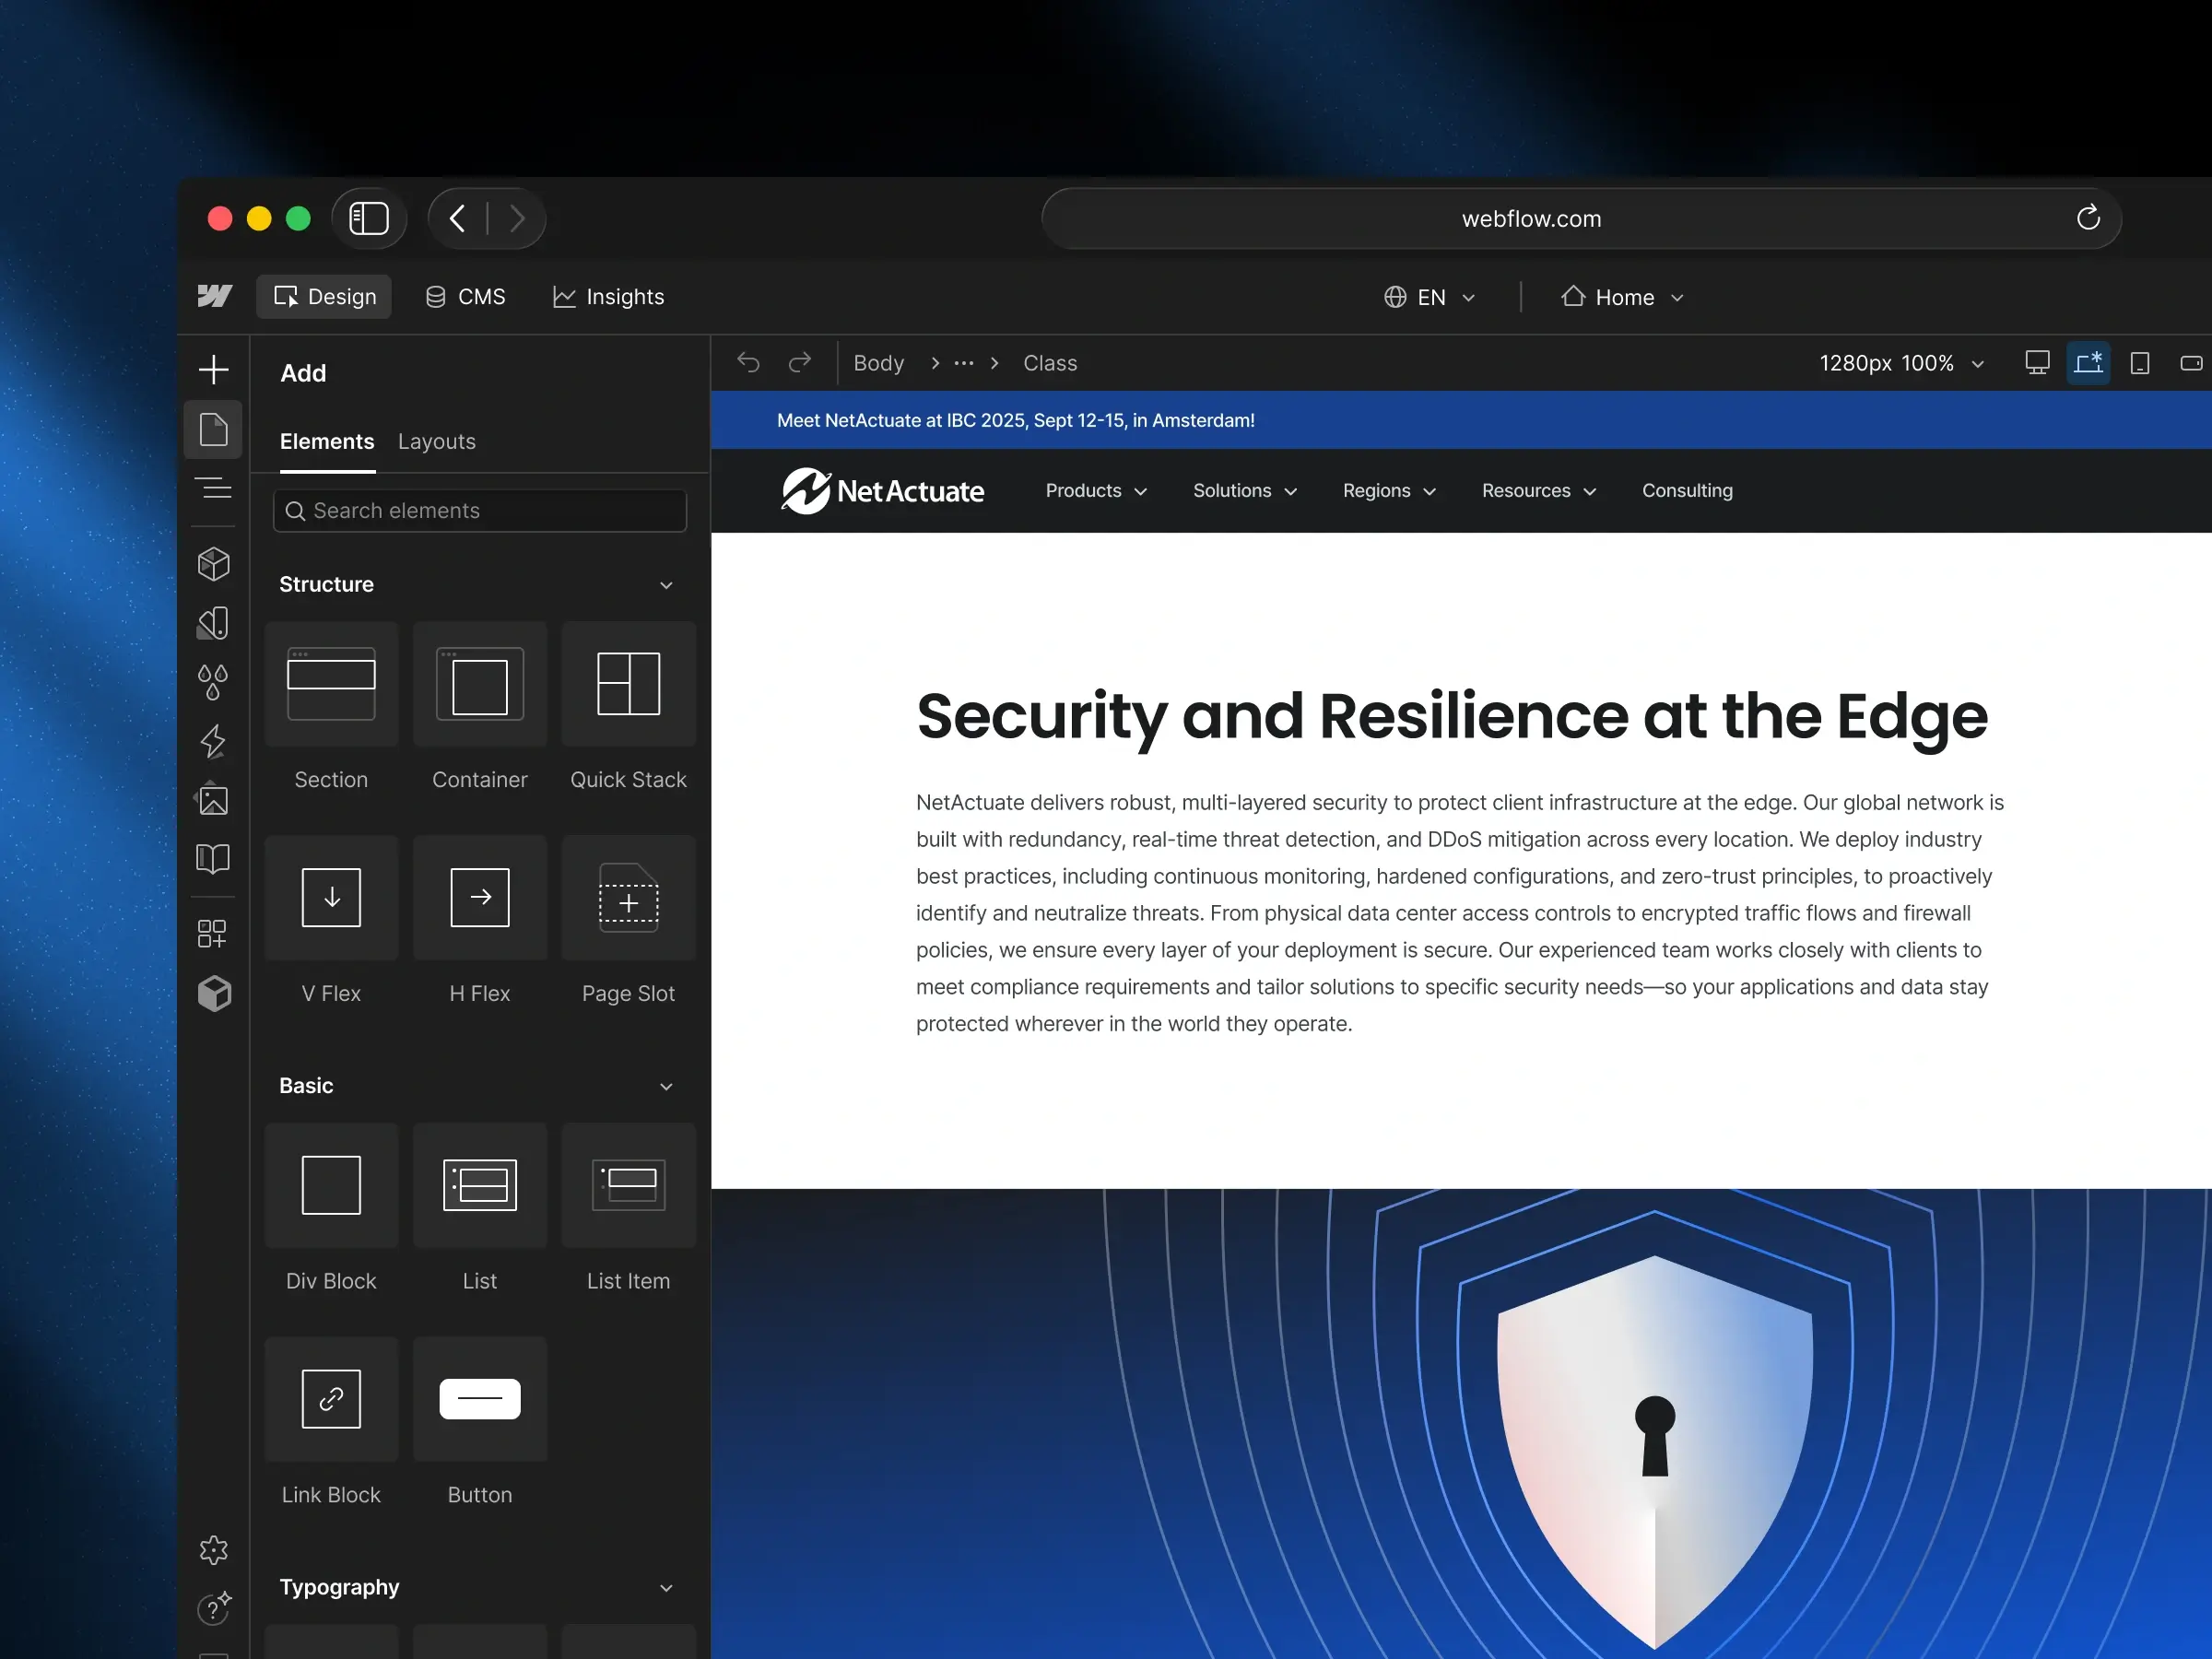Open the Components cube icon
The width and height of the screenshot is (2212, 1659).
[x=213, y=564]
